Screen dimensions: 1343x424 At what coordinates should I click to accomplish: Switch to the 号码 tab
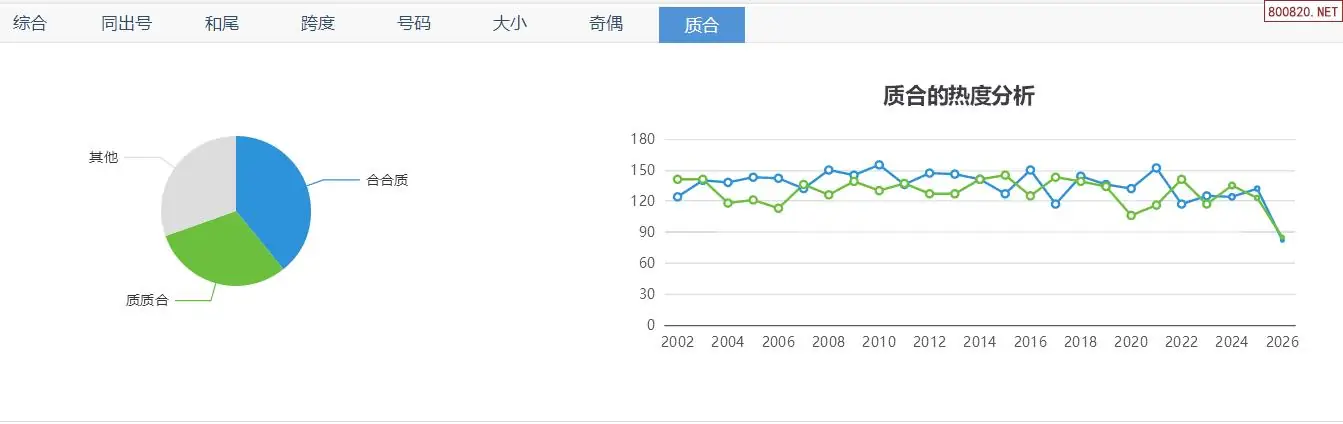coord(414,24)
